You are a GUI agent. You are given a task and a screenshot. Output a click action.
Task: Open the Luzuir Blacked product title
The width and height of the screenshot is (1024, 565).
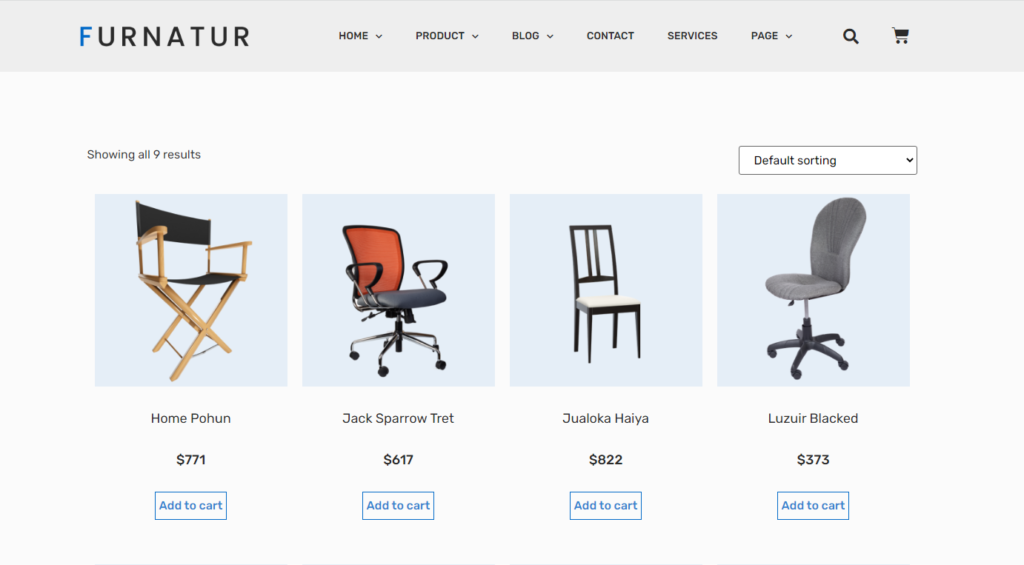[813, 418]
